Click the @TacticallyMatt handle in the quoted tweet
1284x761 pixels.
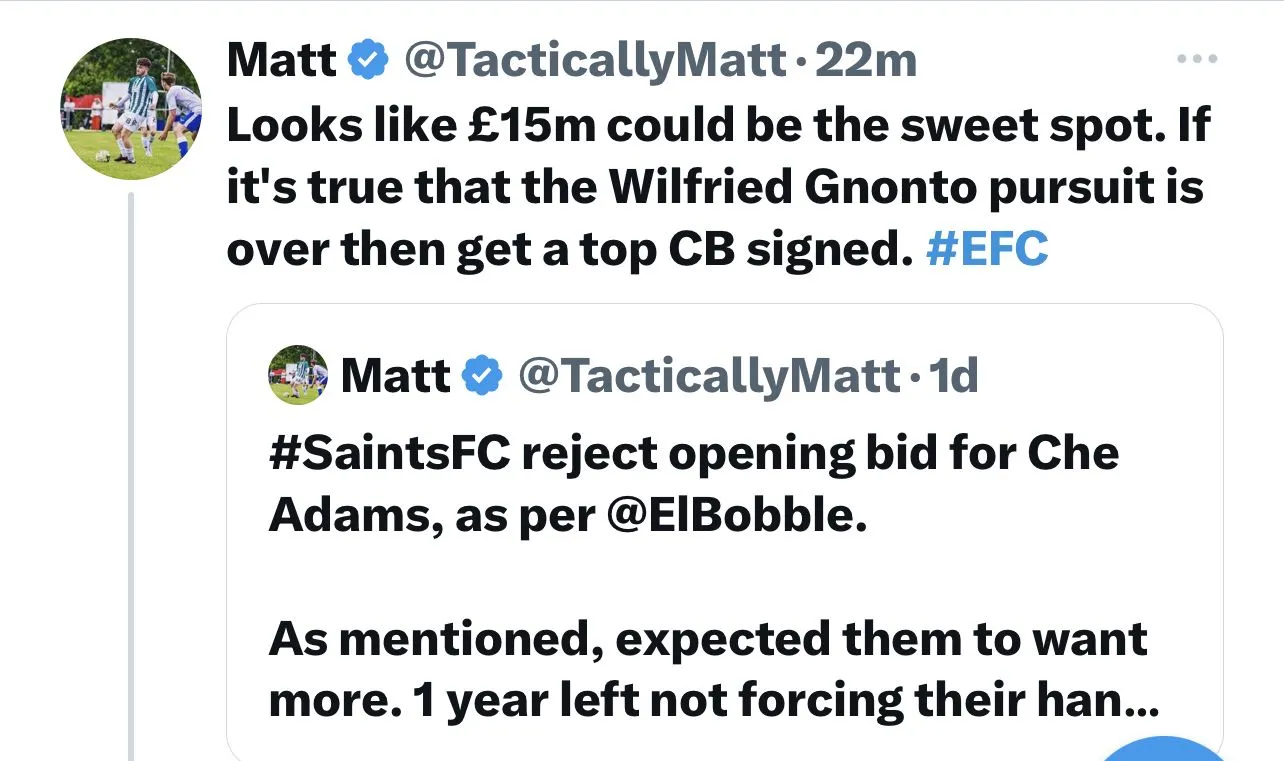pyautogui.click(x=708, y=376)
